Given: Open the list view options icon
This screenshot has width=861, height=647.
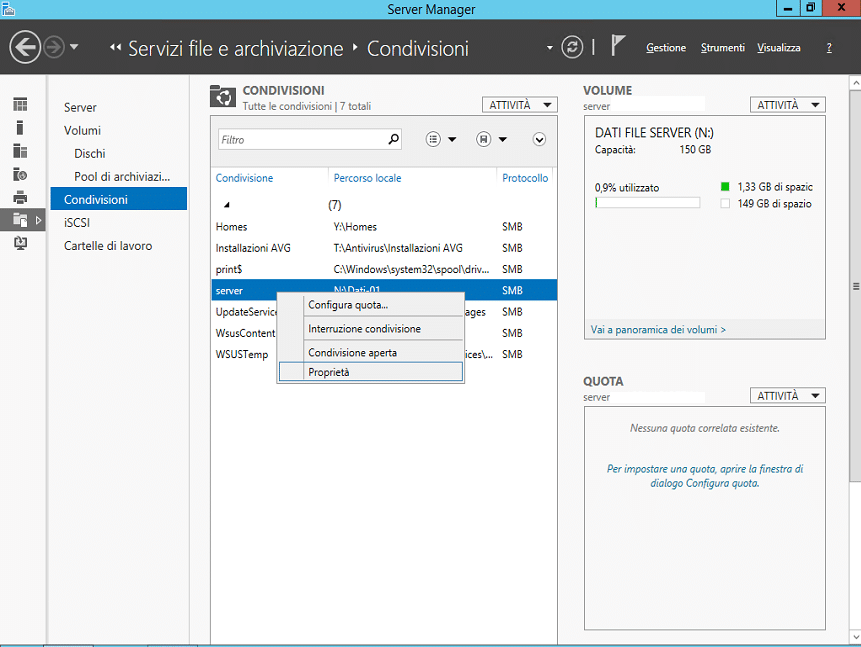Looking at the screenshot, I should (x=433, y=140).
